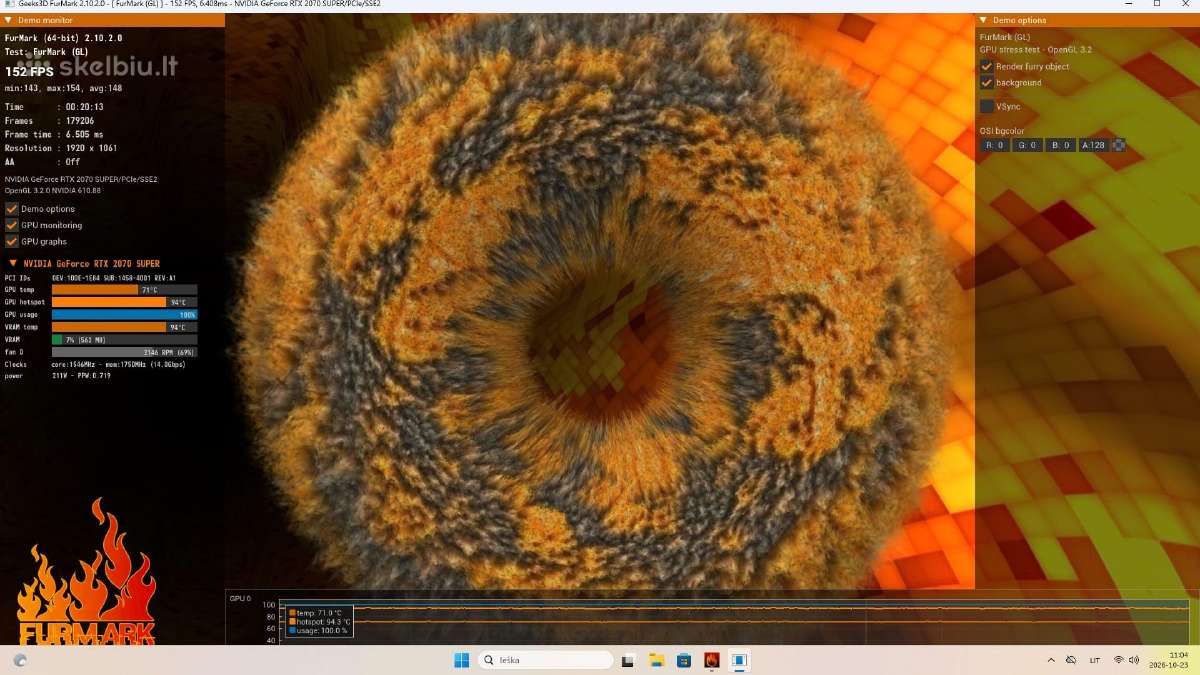Select the B: 0 color field
Viewport: 1200px width, 675px height.
1061,145
